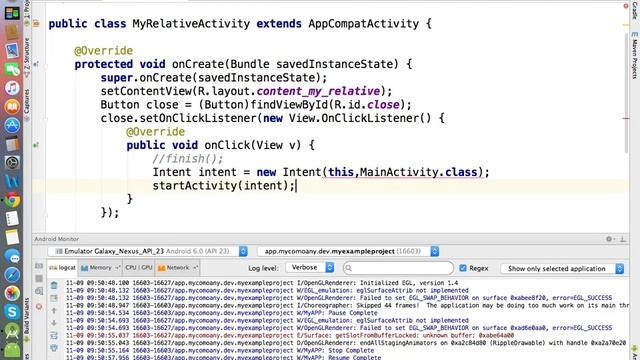Screen dimensions: 640x360
Task: Switch to the Network monitor tab
Action: (x=178, y=268)
